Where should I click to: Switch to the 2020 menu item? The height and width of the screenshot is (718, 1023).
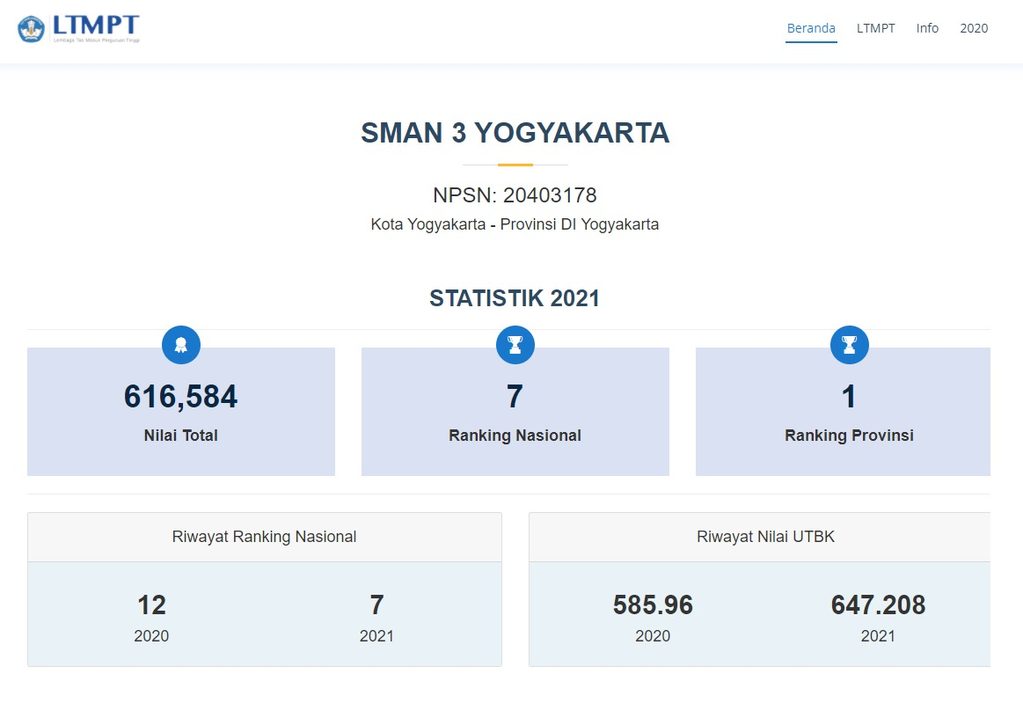973,28
